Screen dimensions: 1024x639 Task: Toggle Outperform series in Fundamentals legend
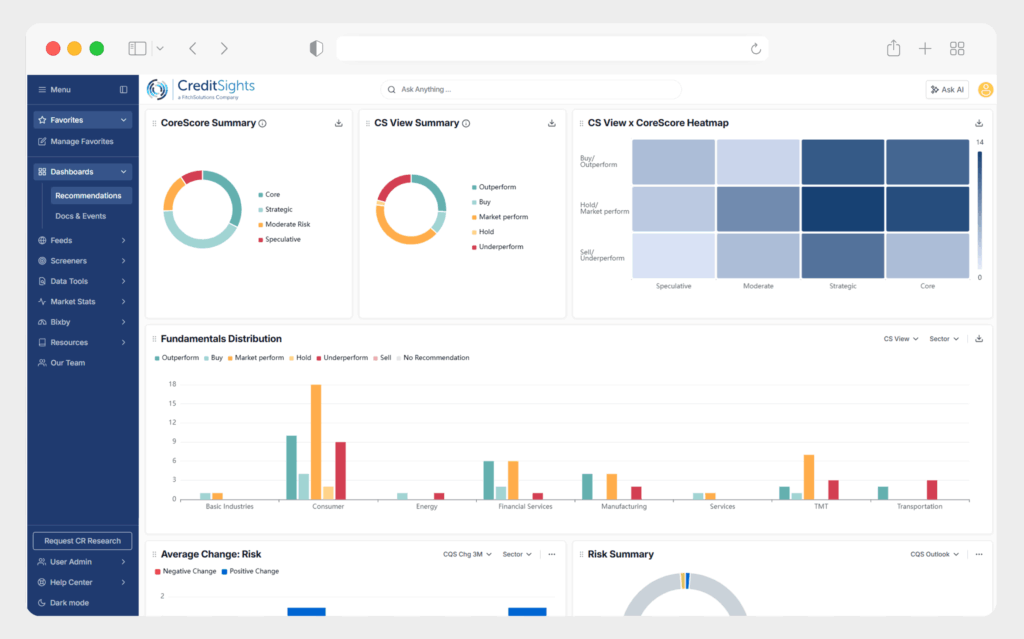coord(176,358)
